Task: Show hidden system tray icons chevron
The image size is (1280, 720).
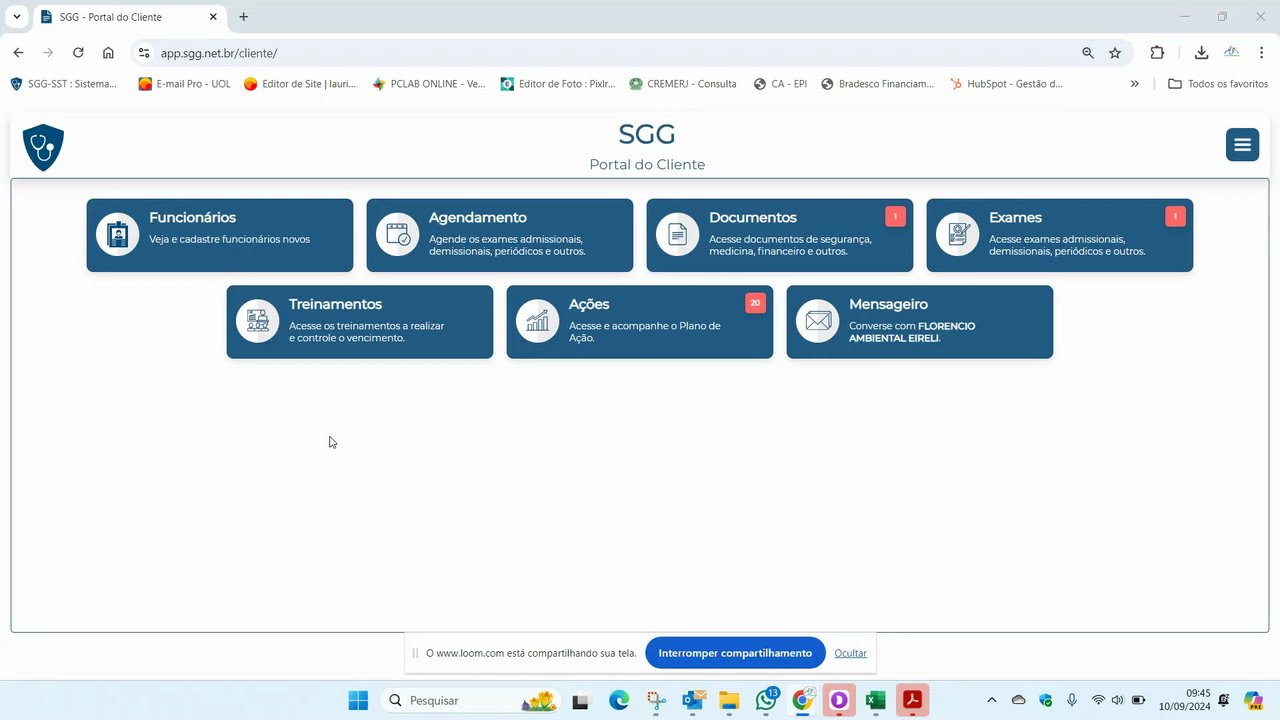Action: [991, 700]
